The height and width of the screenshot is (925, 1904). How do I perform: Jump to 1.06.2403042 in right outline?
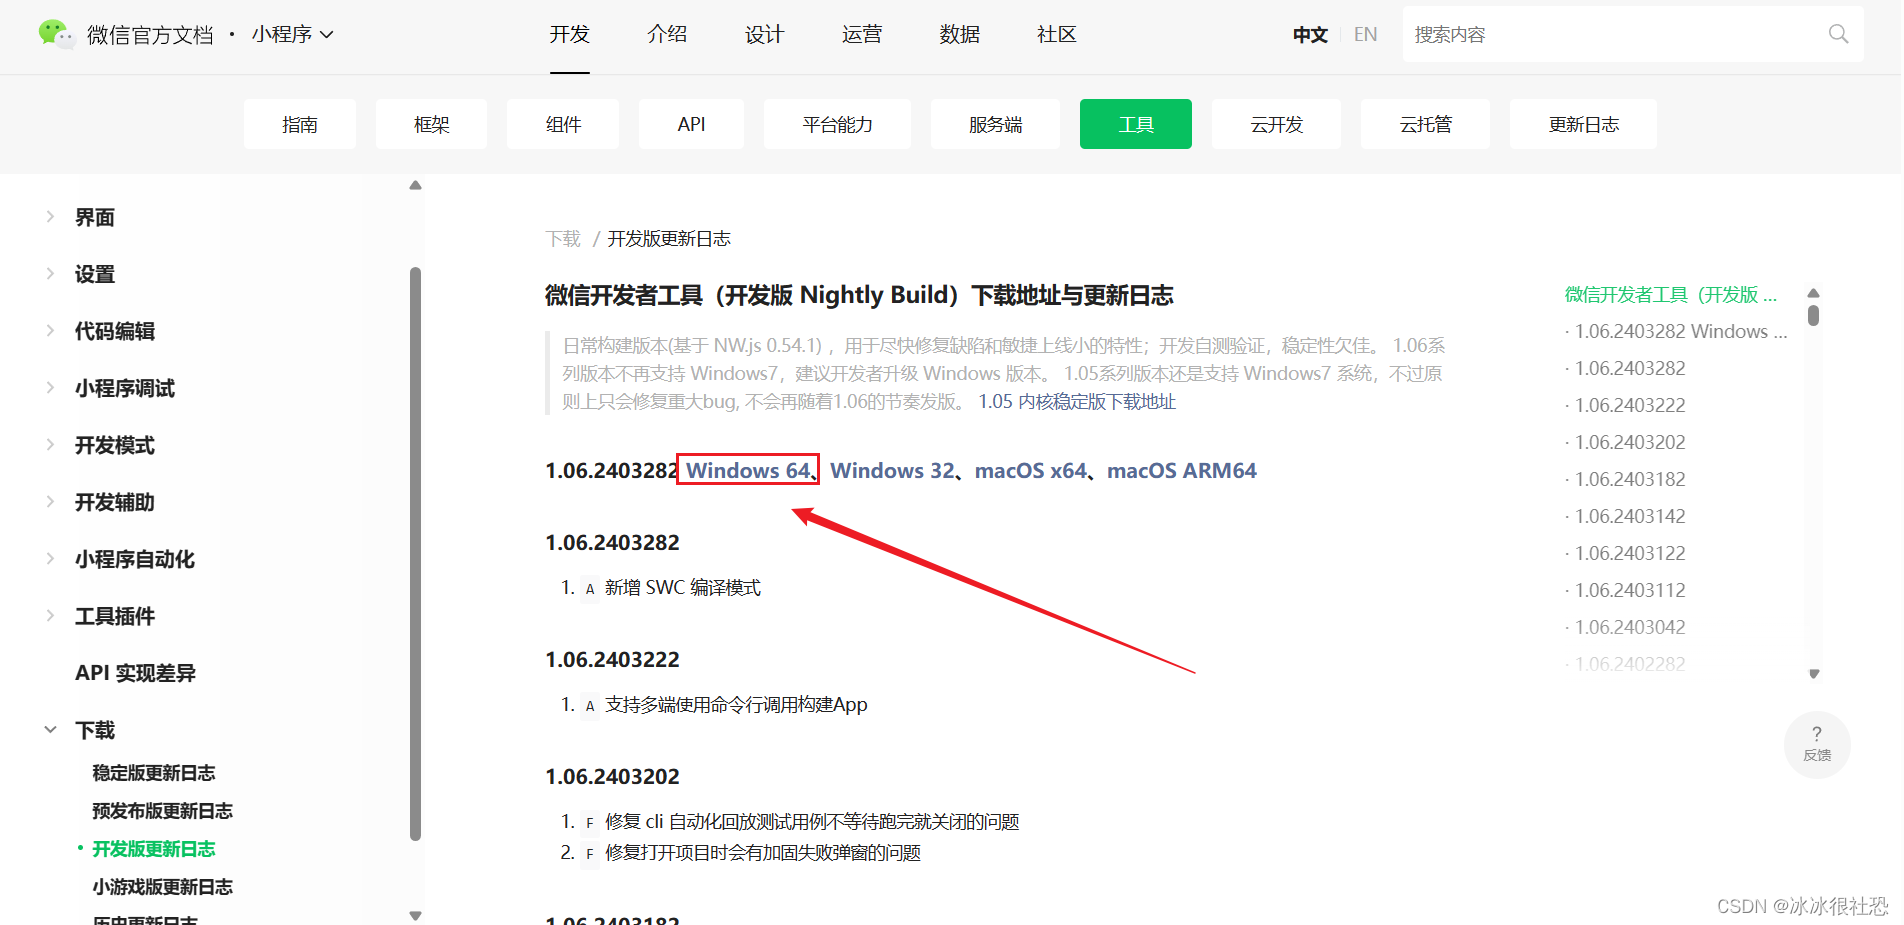1630,627
